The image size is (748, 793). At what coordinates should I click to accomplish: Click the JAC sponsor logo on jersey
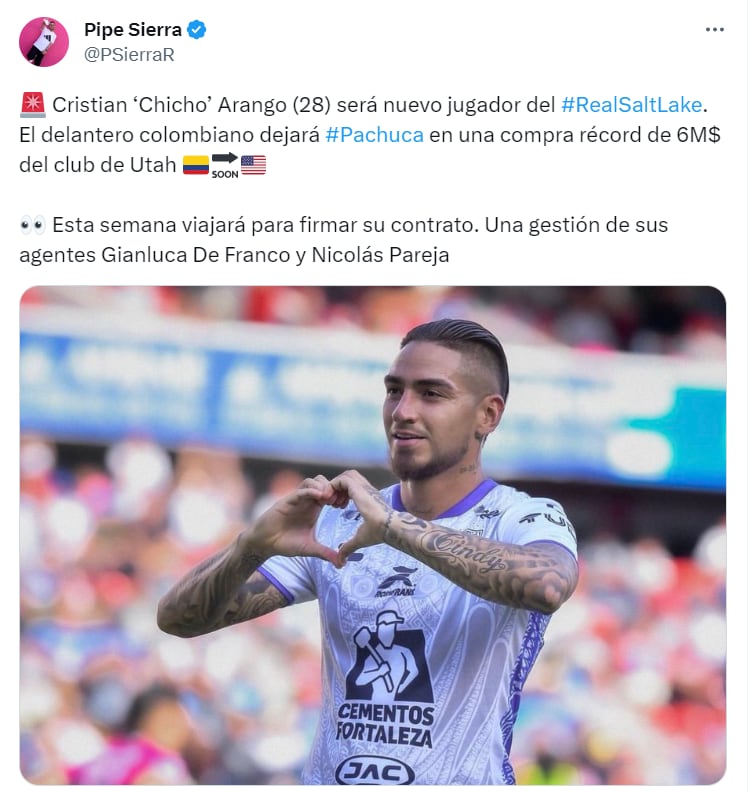(x=375, y=771)
